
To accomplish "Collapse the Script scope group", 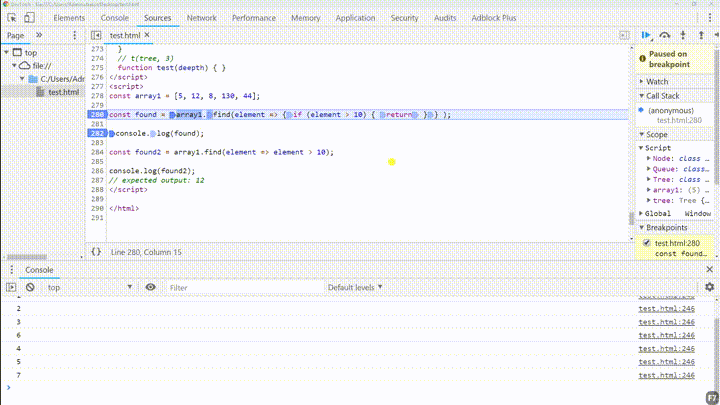I will (x=641, y=148).
